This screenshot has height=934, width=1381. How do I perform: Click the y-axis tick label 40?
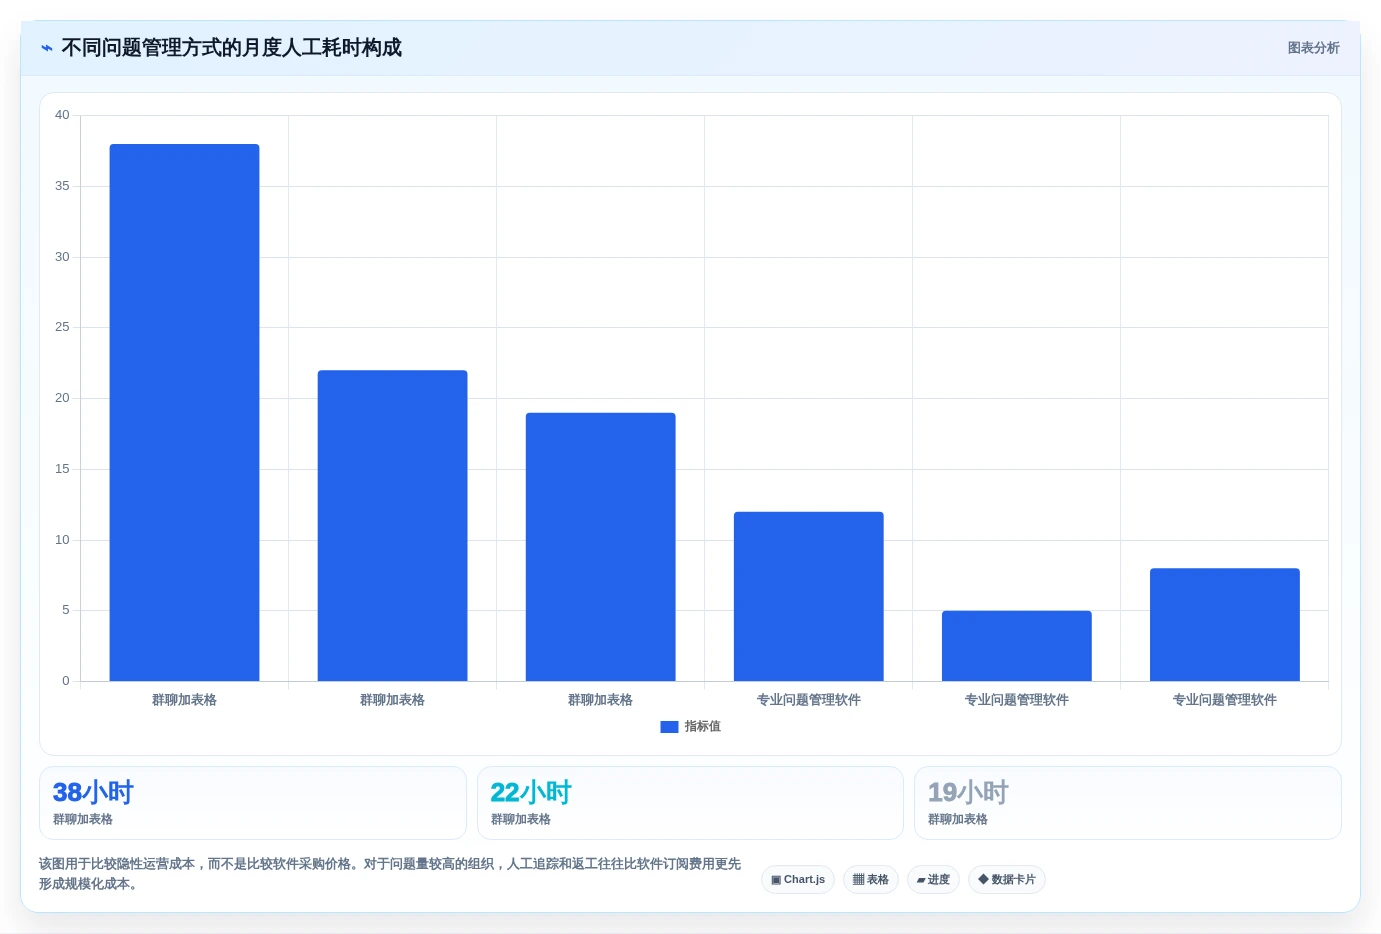tap(62, 115)
